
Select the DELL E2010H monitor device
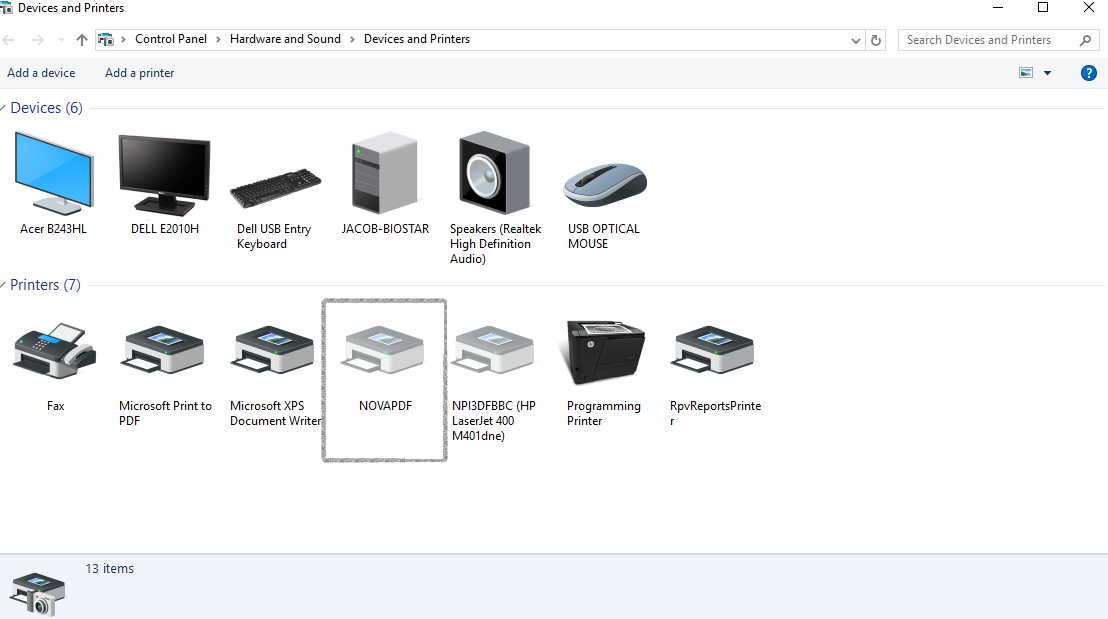[x=164, y=176]
